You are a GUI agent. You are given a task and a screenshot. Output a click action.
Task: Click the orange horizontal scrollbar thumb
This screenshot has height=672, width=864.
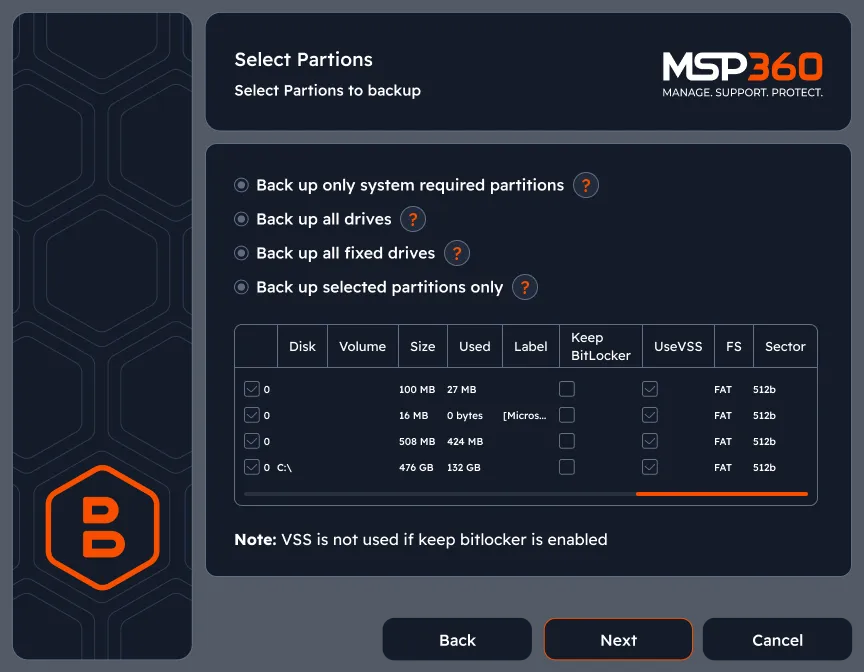pyautogui.click(x=722, y=494)
